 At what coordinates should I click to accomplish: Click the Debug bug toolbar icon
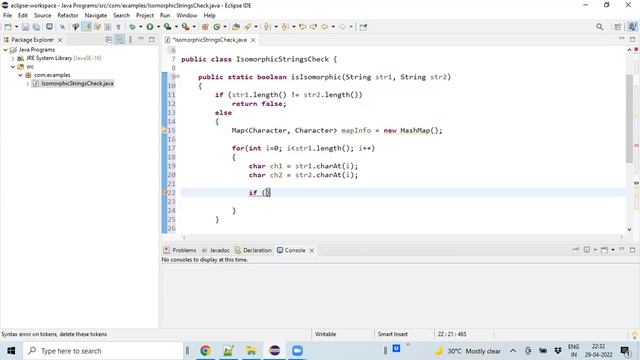(132, 27)
